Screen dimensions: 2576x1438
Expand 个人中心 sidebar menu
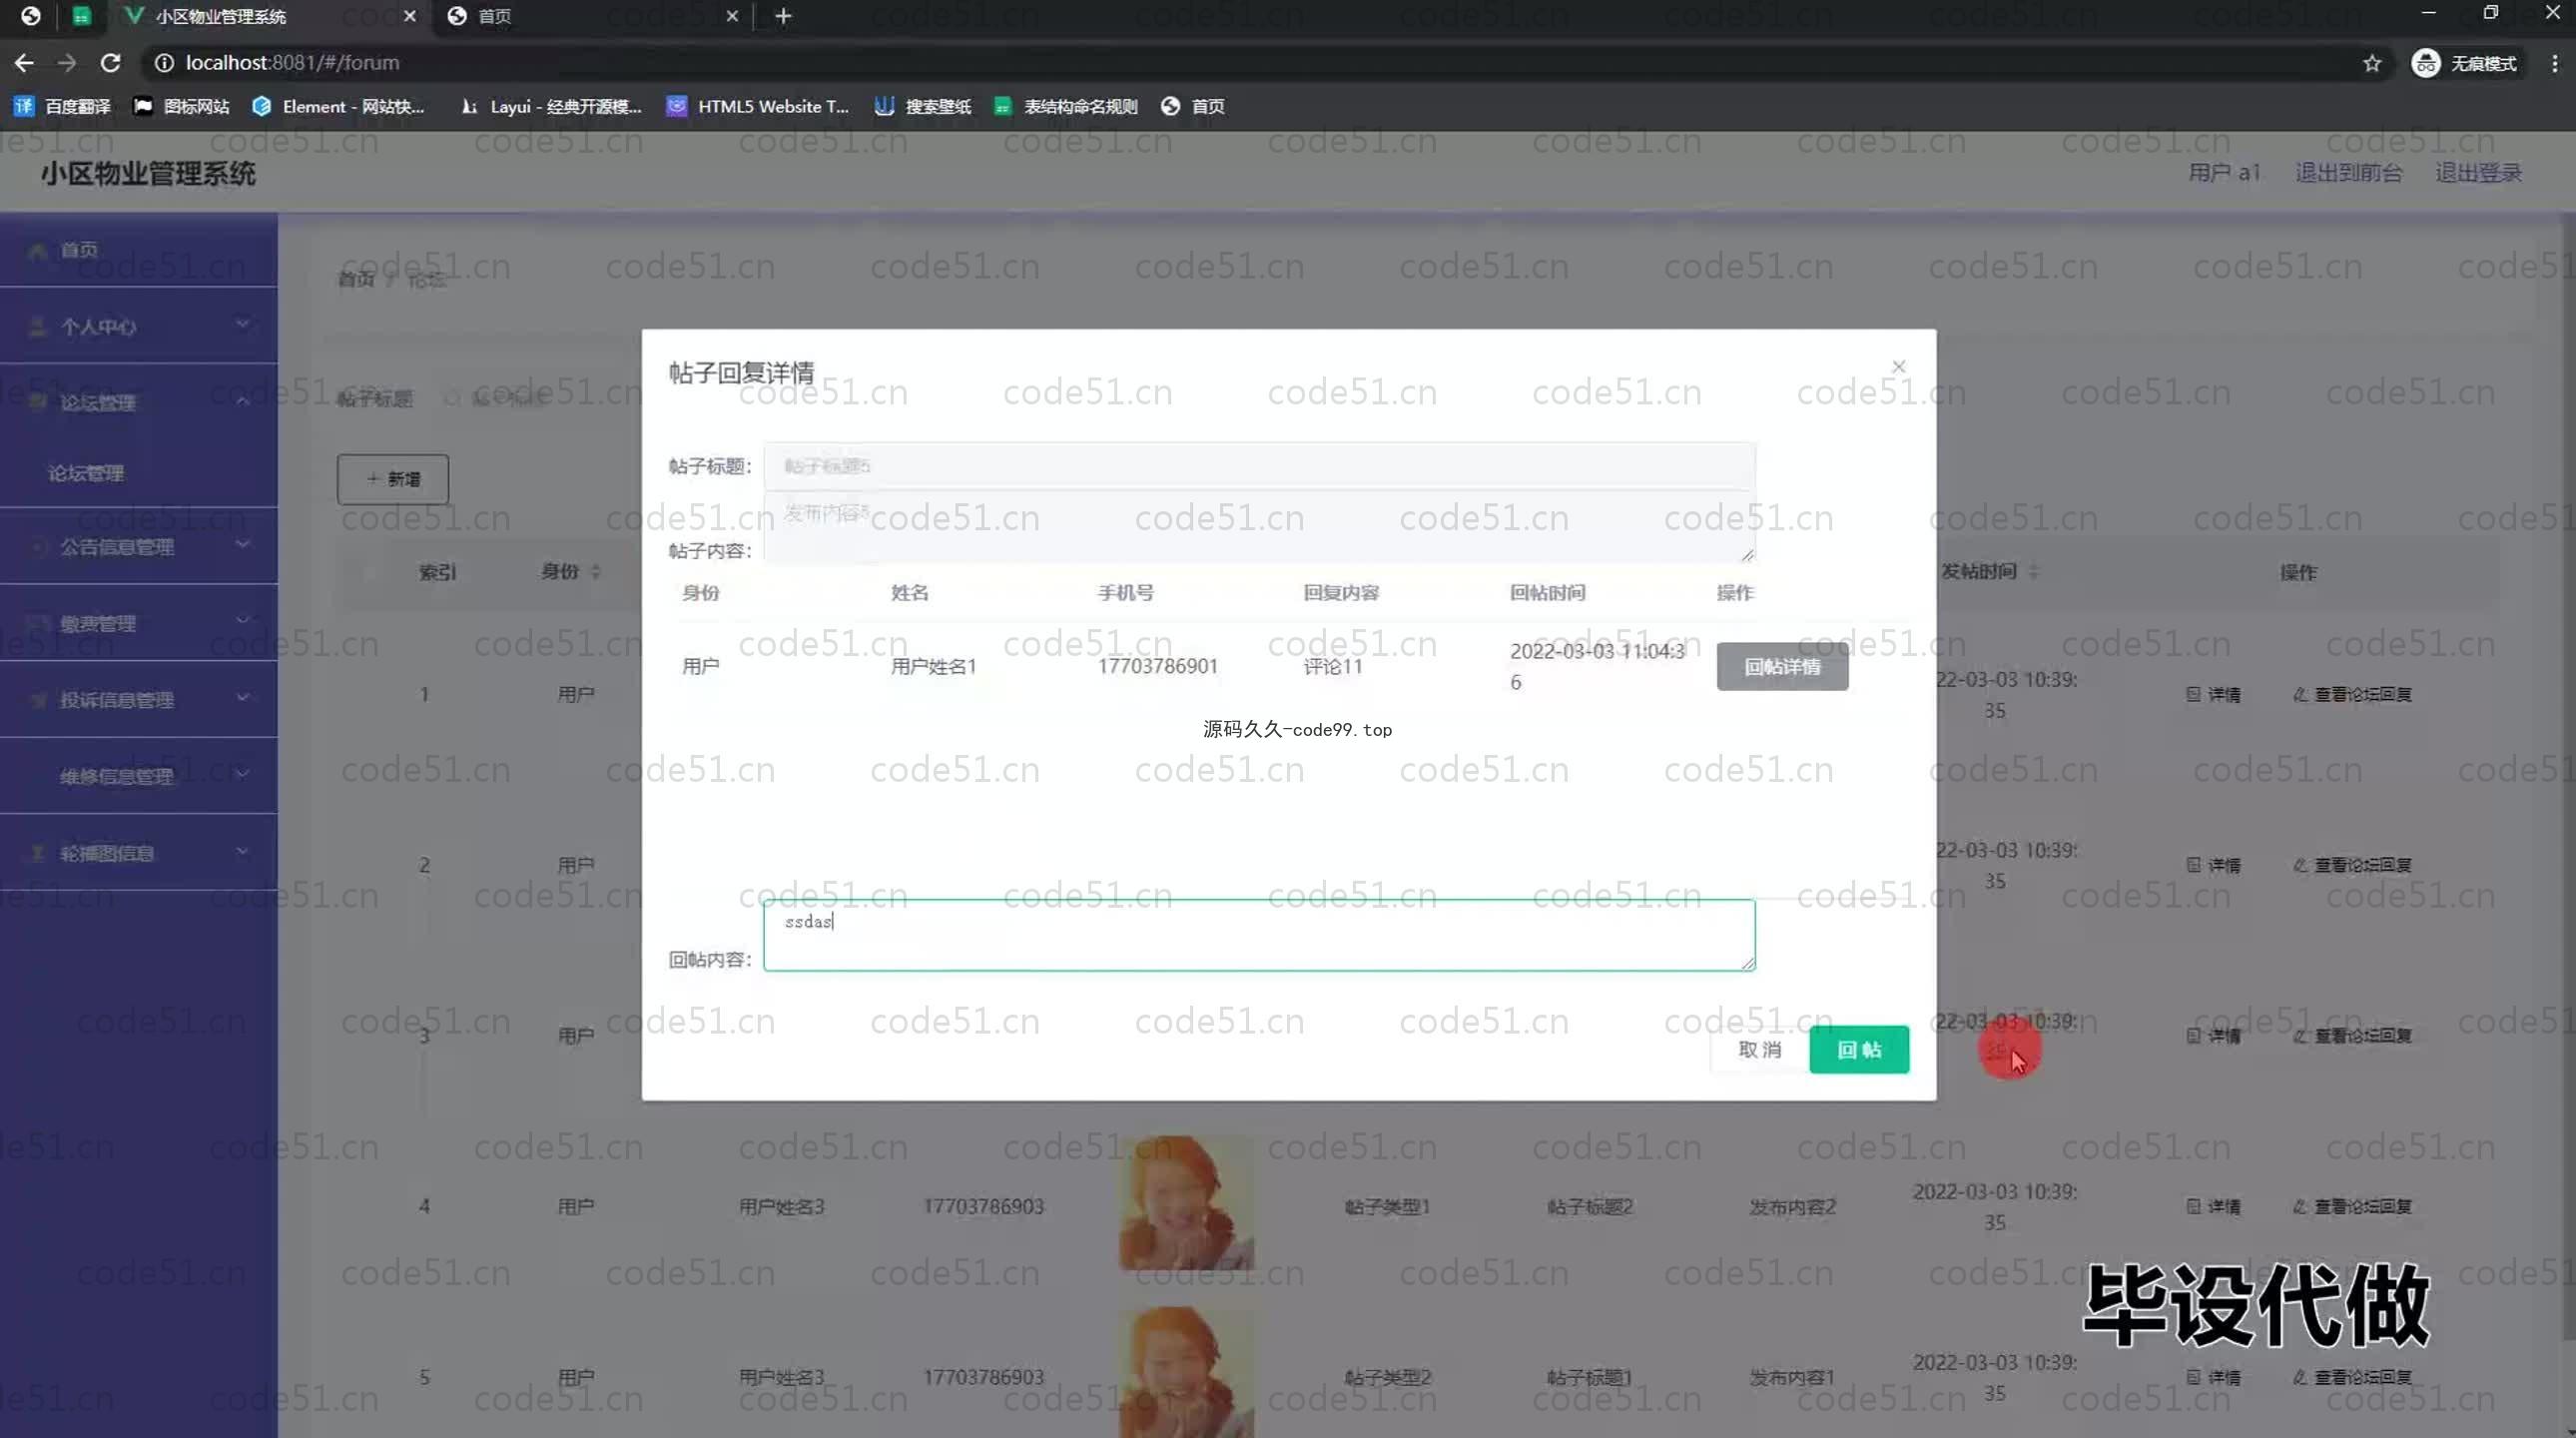(139, 326)
